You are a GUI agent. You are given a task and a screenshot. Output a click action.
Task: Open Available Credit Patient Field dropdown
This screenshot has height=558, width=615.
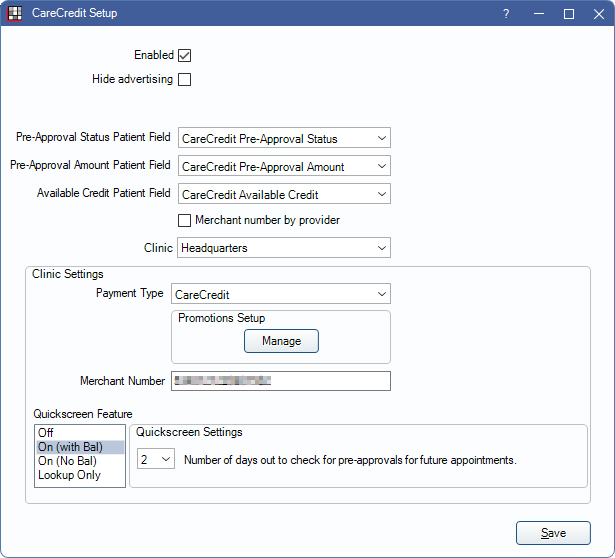(x=284, y=194)
